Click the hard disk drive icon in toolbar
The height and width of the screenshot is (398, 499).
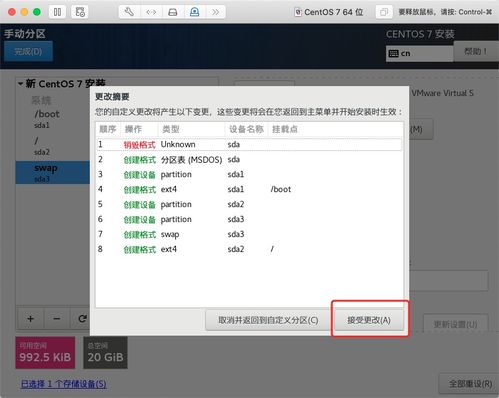point(173,12)
